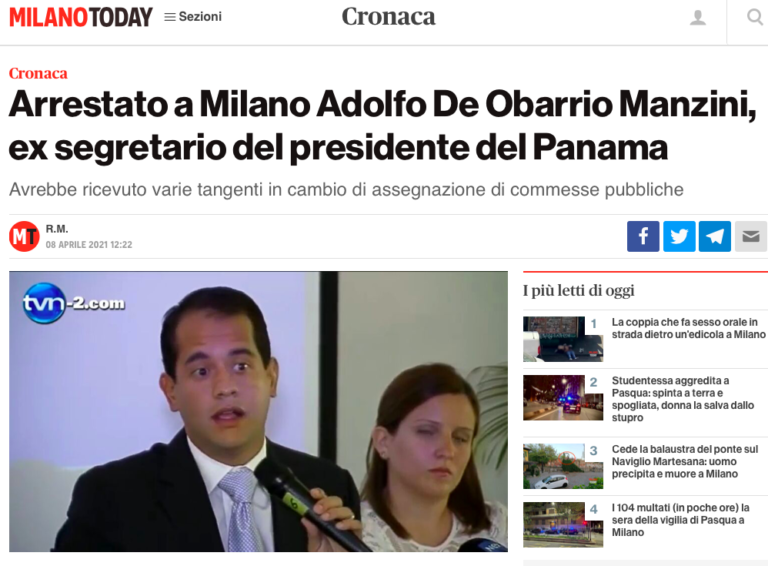Share the article on Twitter
This screenshot has height=566, width=768.
(x=679, y=236)
